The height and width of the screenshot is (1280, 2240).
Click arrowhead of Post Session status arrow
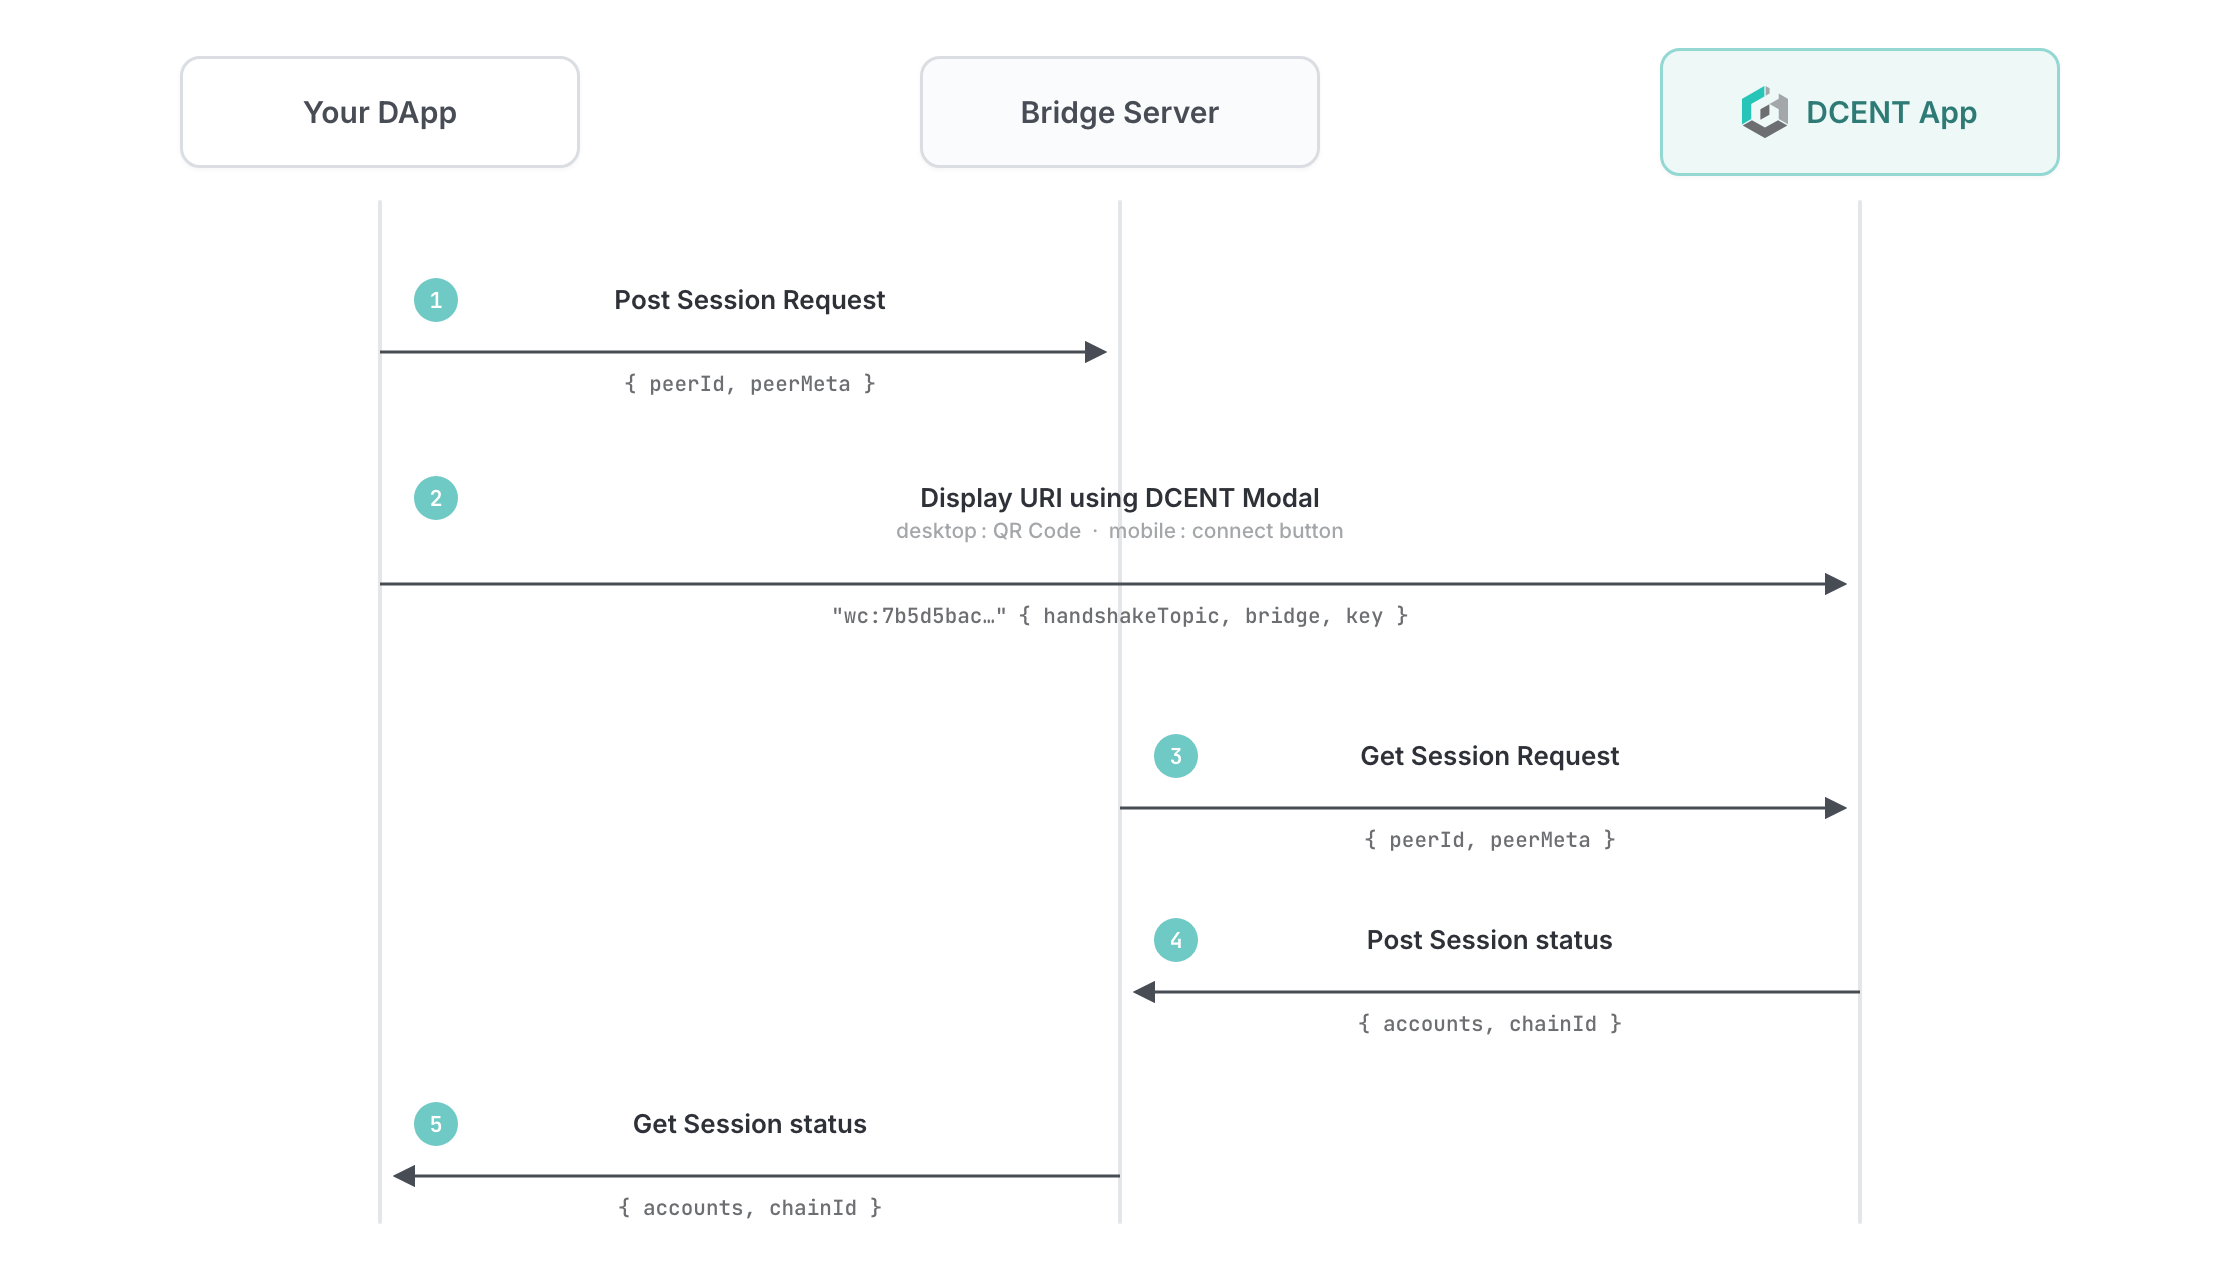(1144, 992)
